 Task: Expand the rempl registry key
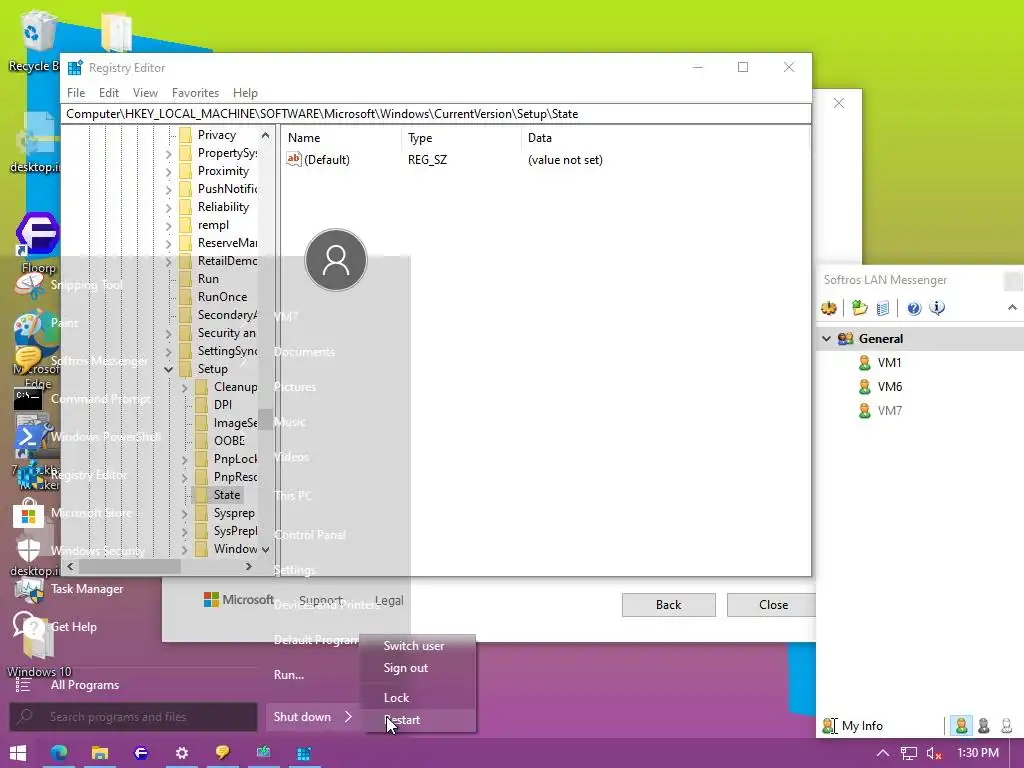(x=168, y=225)
